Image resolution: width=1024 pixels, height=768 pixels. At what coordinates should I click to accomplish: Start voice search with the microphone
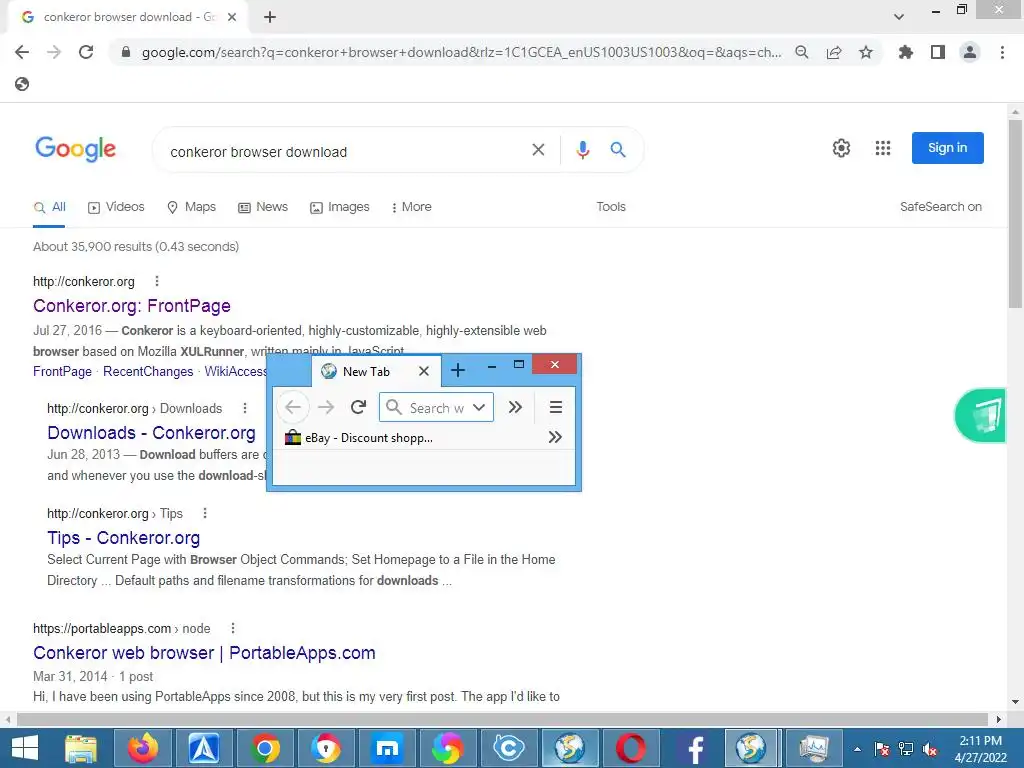click(583, 150)
